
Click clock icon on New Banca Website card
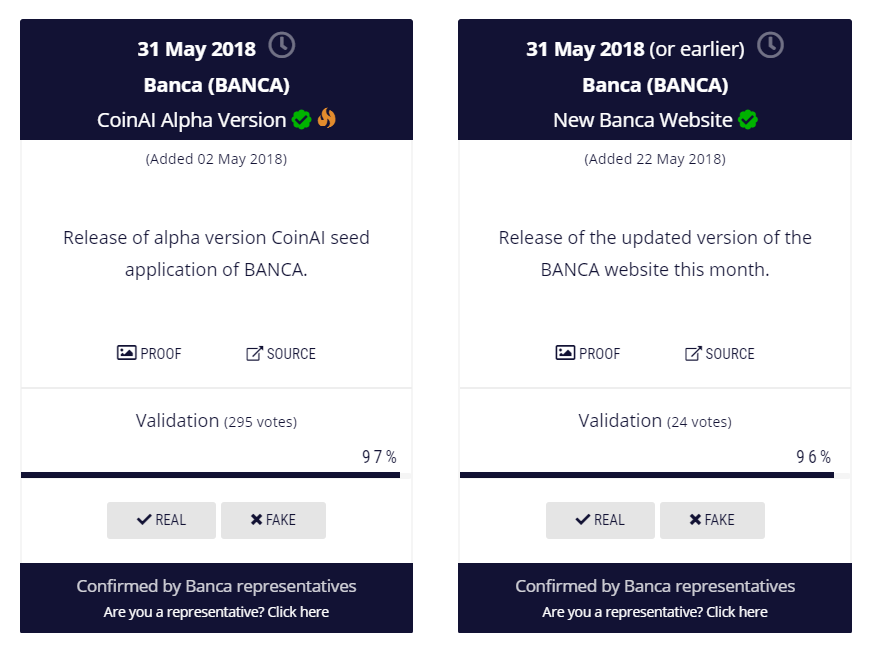coord(770,46)
